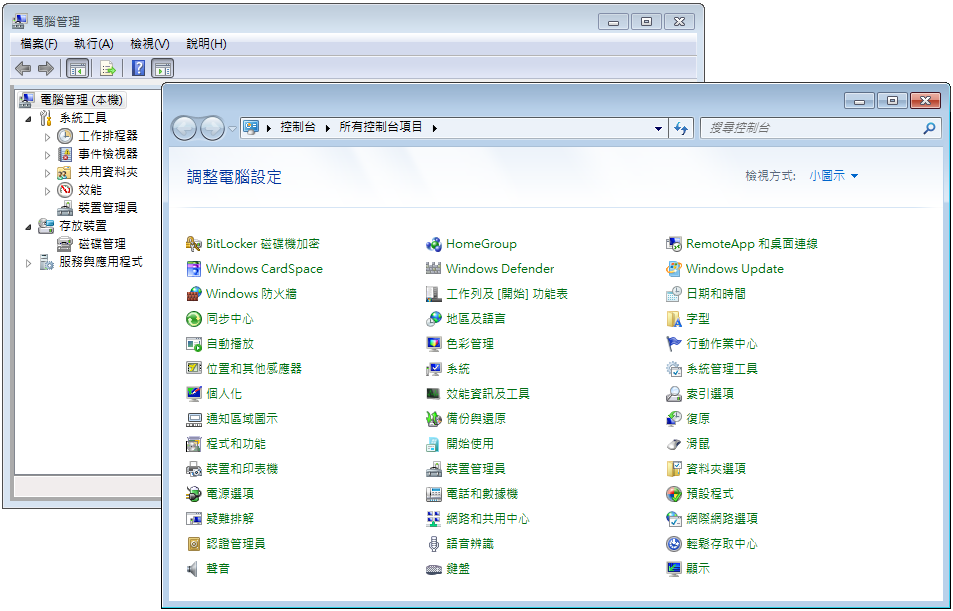The width and height of the screenshot is (953, 611).
Task: Toggle the action pane toolbar icon
Action: point(162,68)
